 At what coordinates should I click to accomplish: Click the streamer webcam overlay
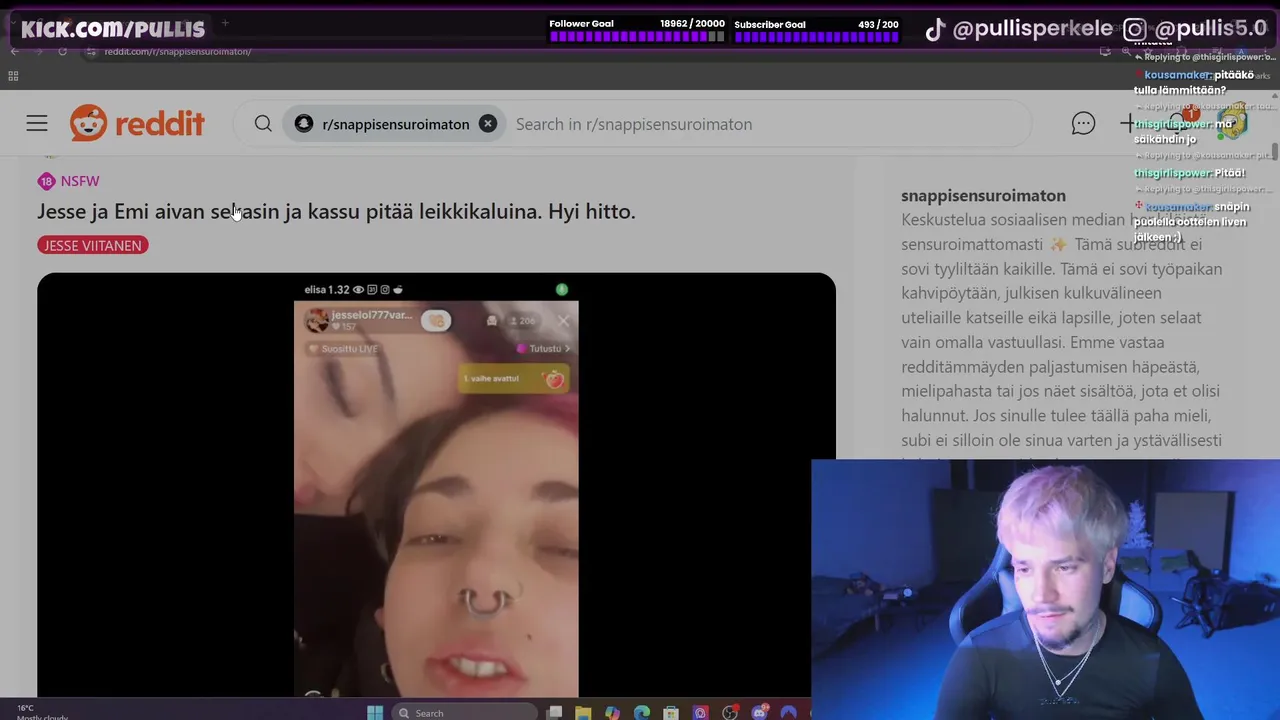point(1046,590)
